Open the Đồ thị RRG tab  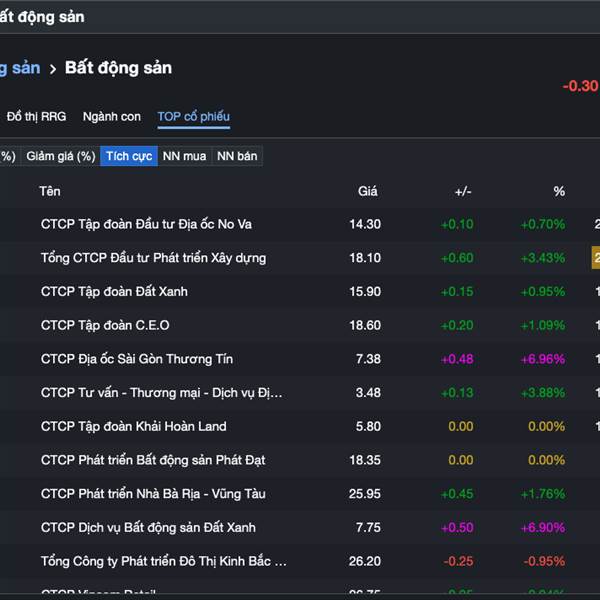point(36,116)
